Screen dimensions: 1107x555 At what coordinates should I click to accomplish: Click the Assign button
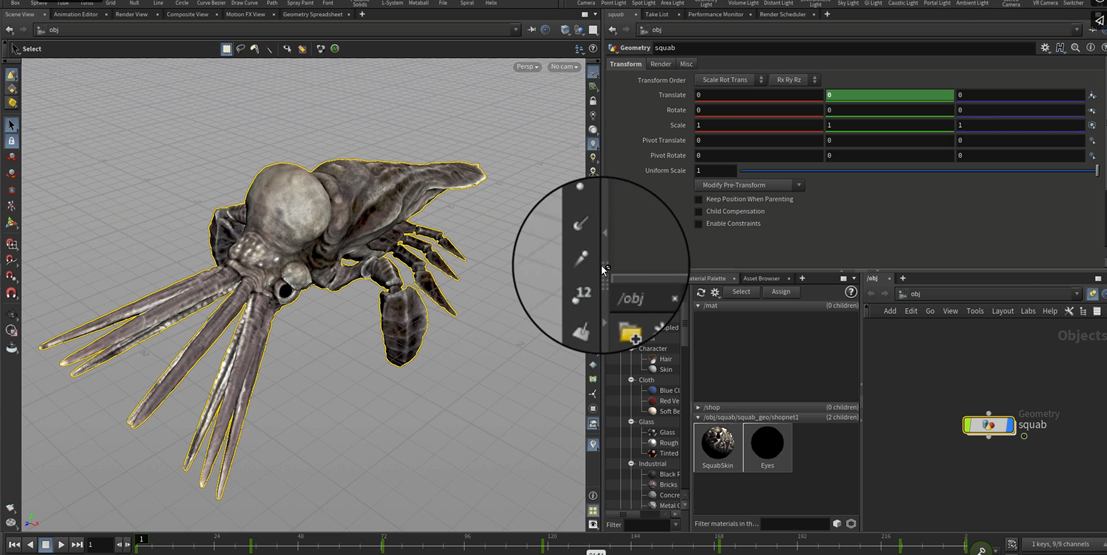click(x=781, y=292)
